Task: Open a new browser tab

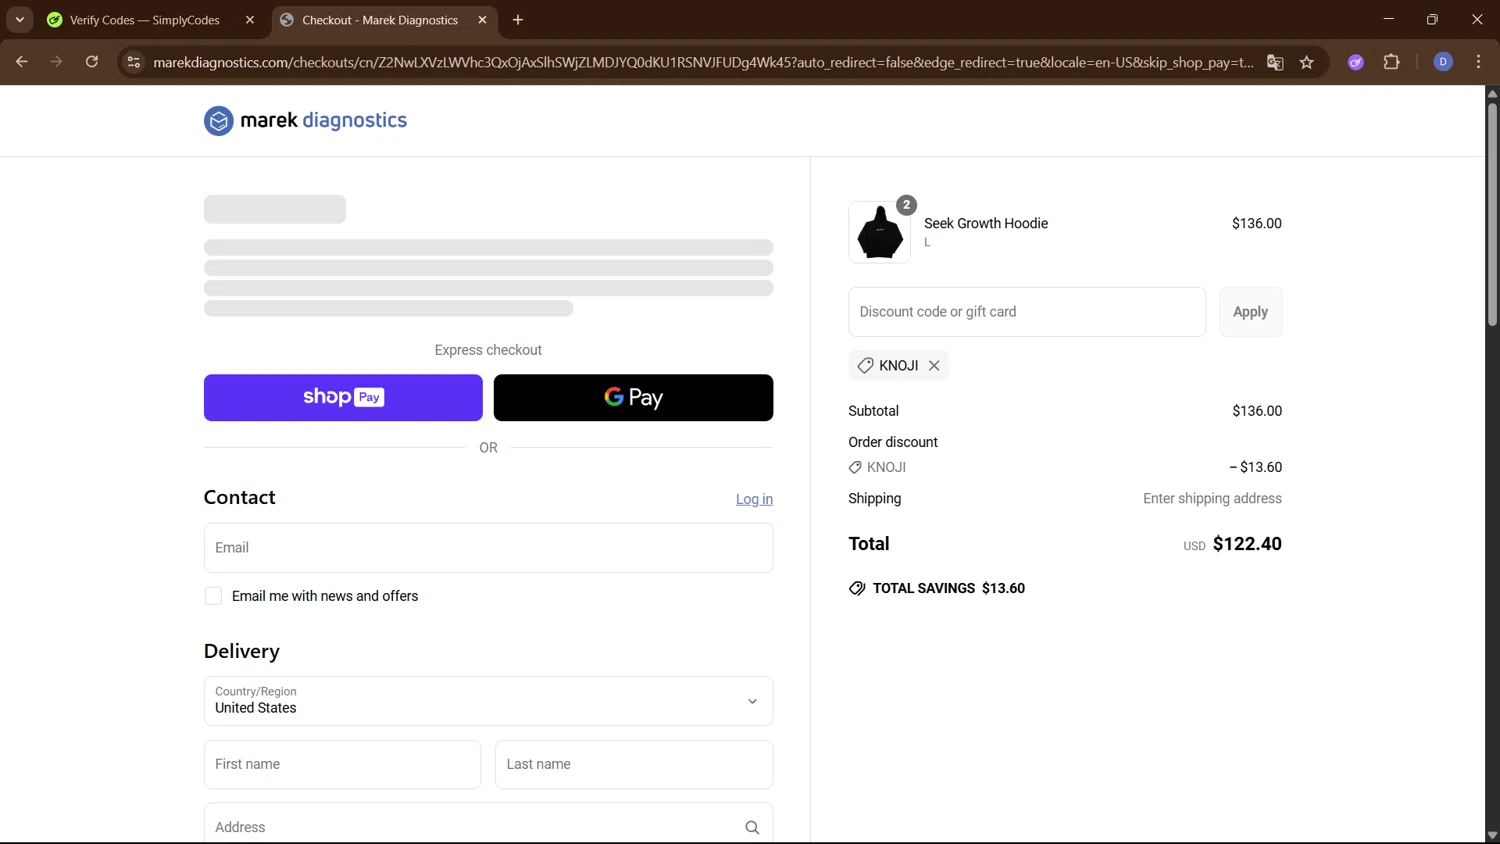Action: click(518, 20)
